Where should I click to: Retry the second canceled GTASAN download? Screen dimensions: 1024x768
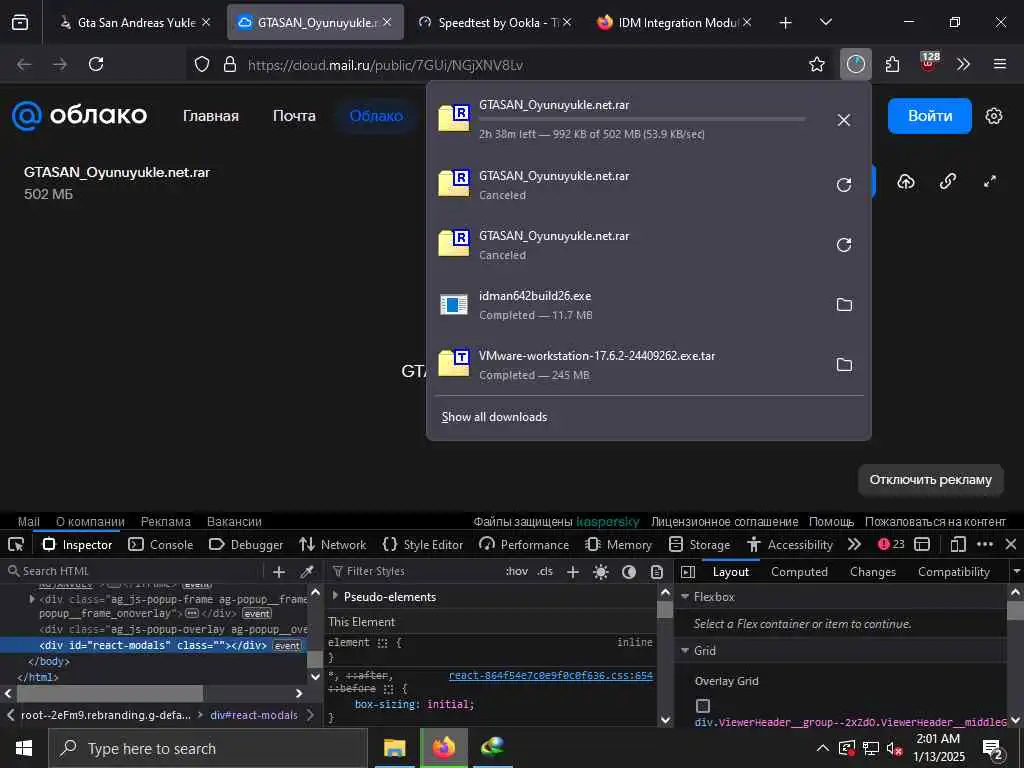pyautogui.click(x=844, y=245)
